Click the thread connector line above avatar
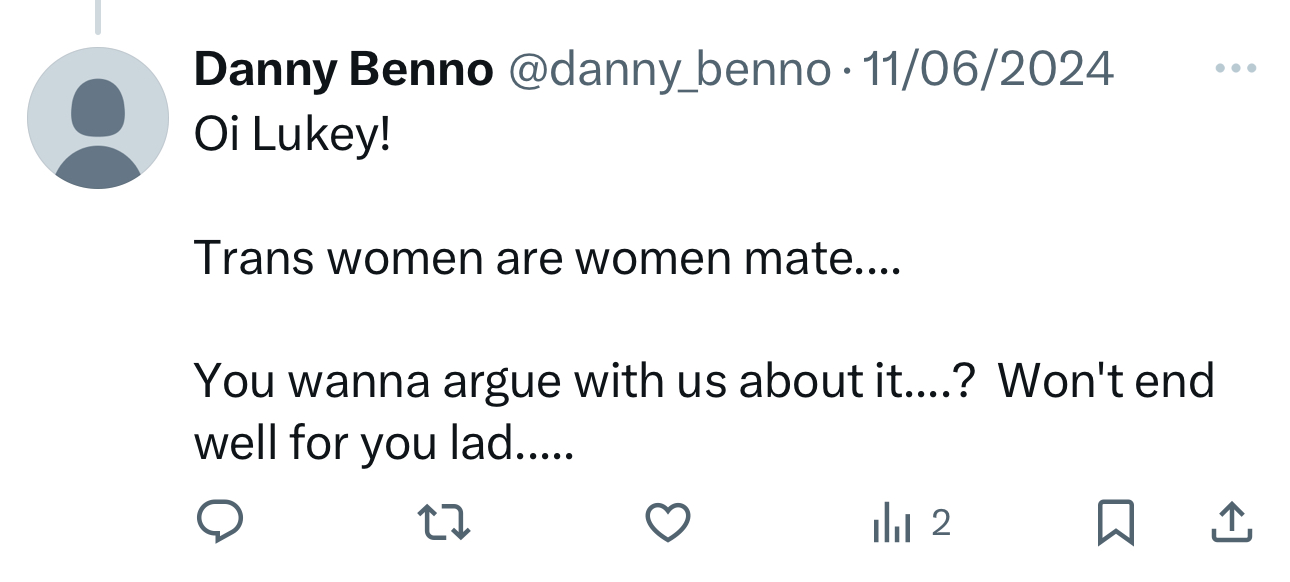This screenshot has height=582, width=1290. tap(98, 16)
